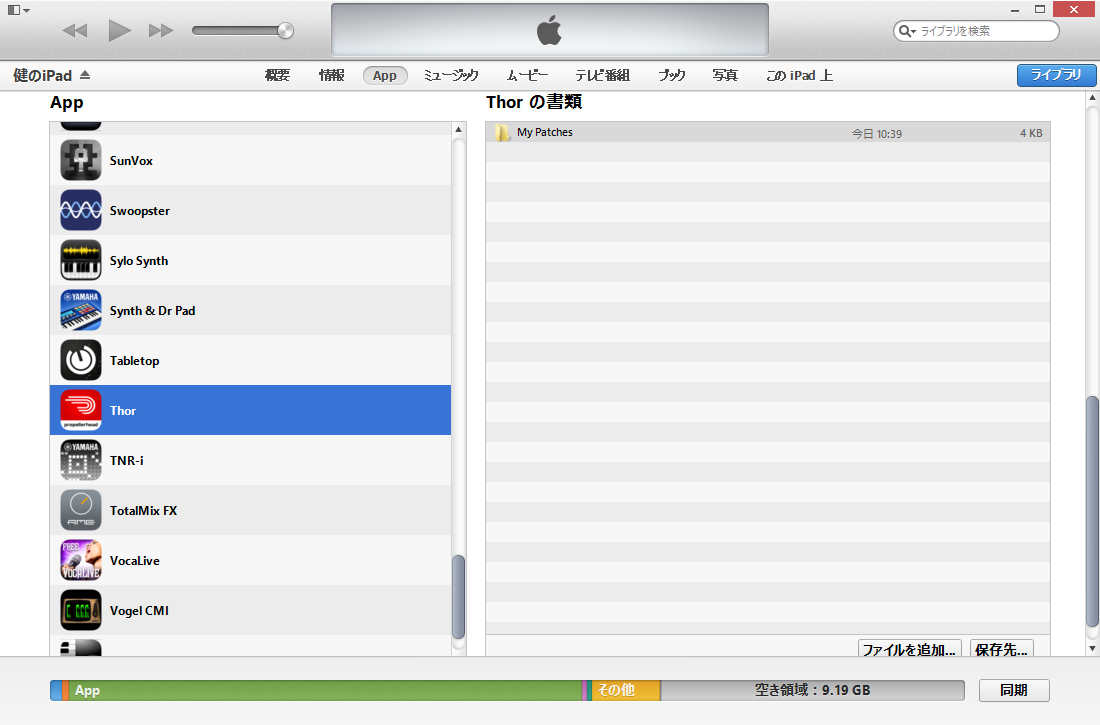Screen dimensions: 1100x725
Task: Click the VocaLive app icon
Action: click(x=81, y=560)
